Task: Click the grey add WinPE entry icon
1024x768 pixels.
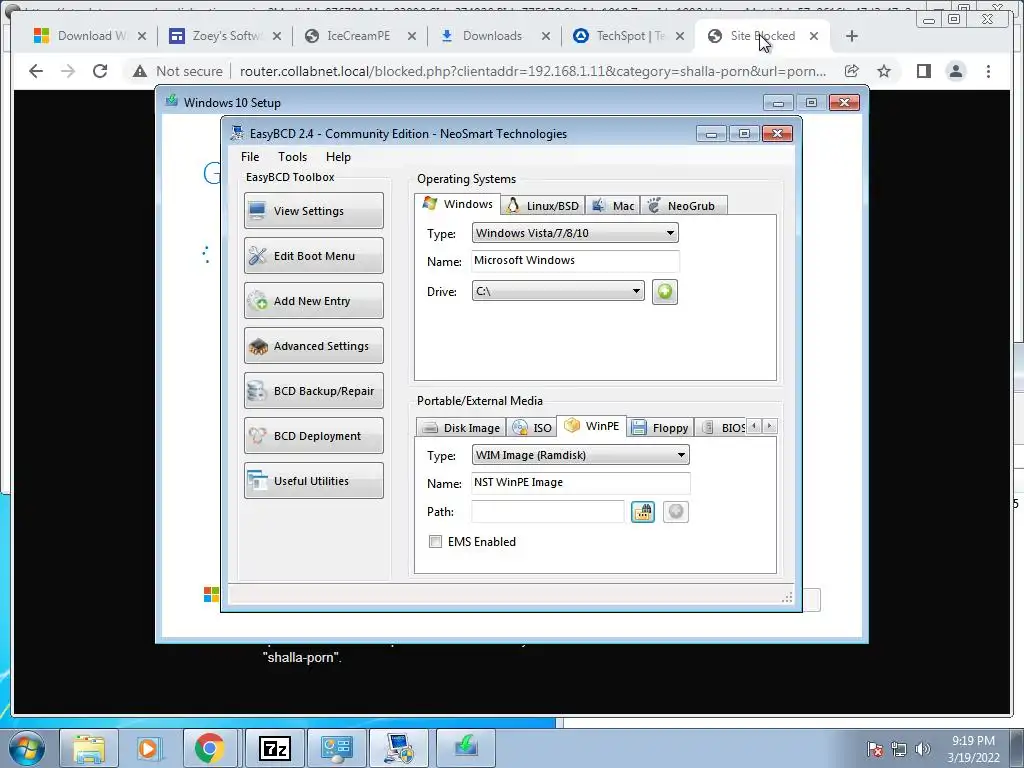Action: click(675, 511)
